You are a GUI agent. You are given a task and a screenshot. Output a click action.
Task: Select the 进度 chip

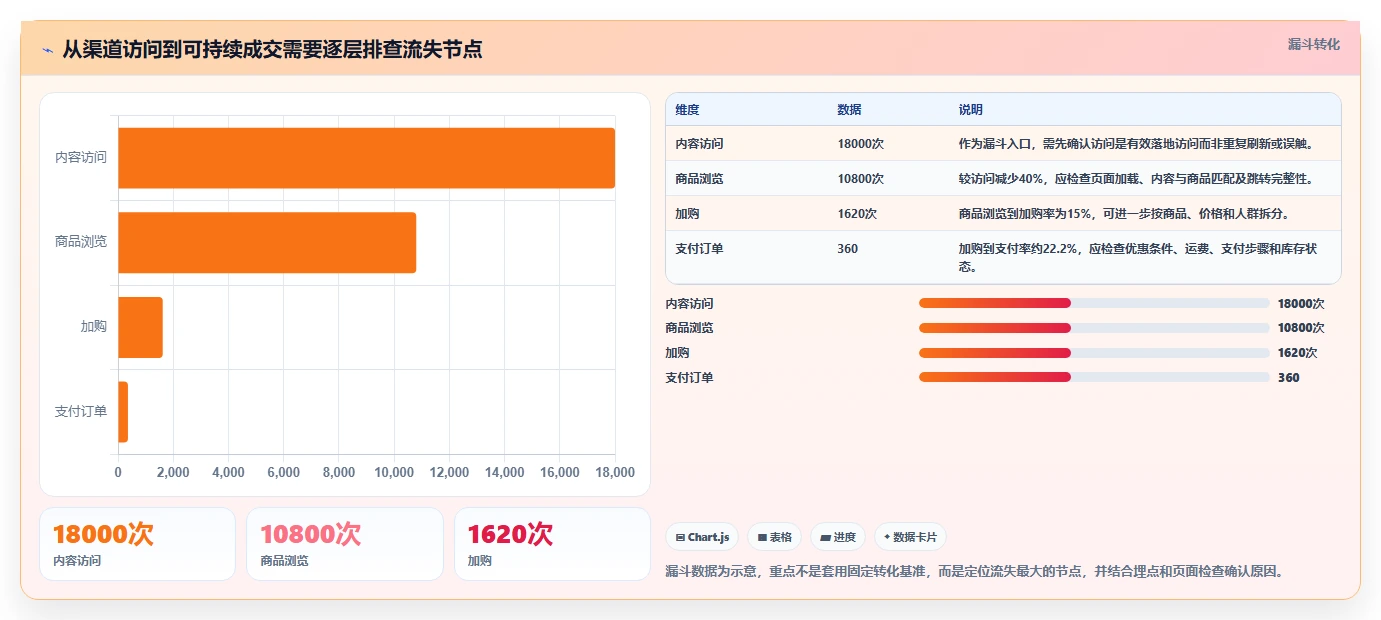point(838,537)
